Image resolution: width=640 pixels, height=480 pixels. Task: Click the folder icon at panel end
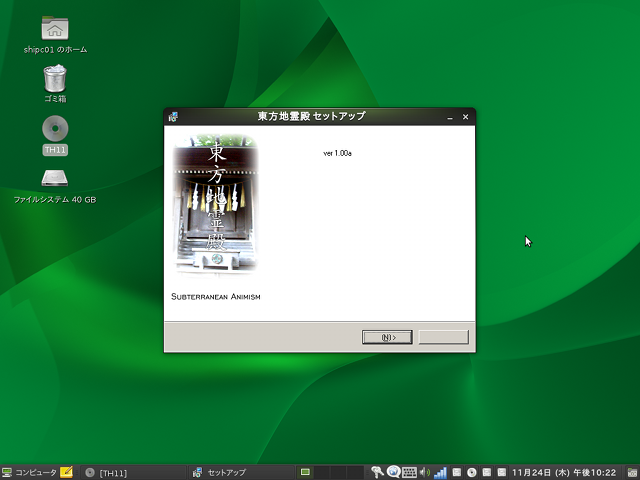pos(633,473)
